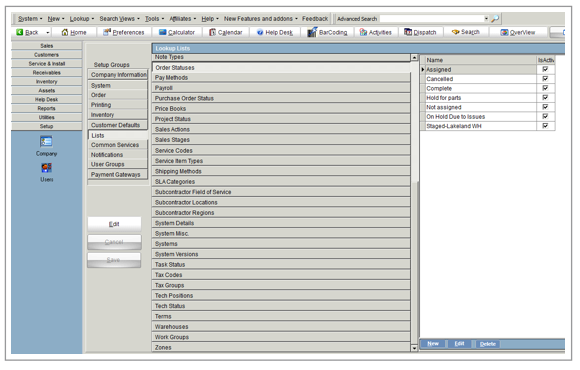
Task: Select the Warehouses lookup list
Action: coord(281,326)
